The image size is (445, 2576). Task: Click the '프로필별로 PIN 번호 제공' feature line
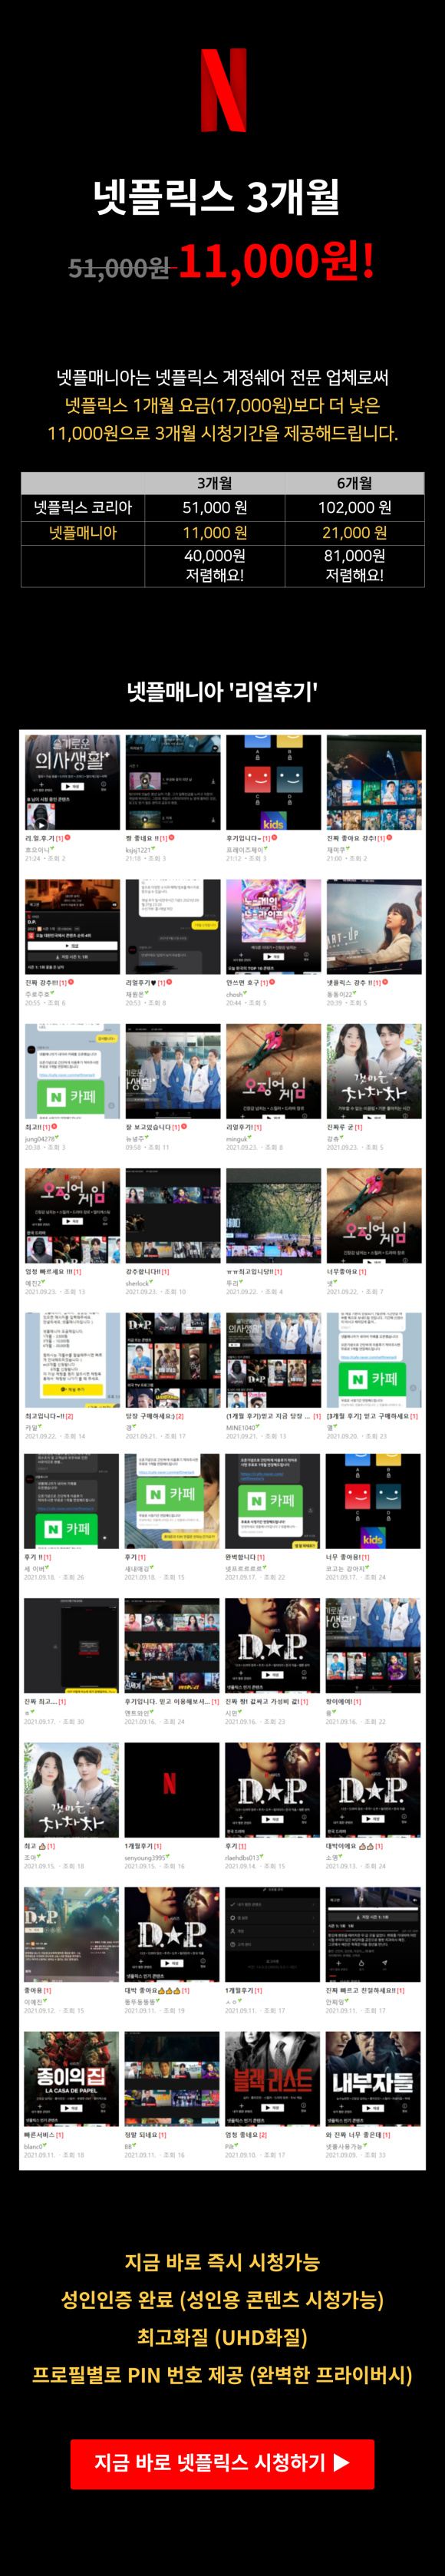138,2375
